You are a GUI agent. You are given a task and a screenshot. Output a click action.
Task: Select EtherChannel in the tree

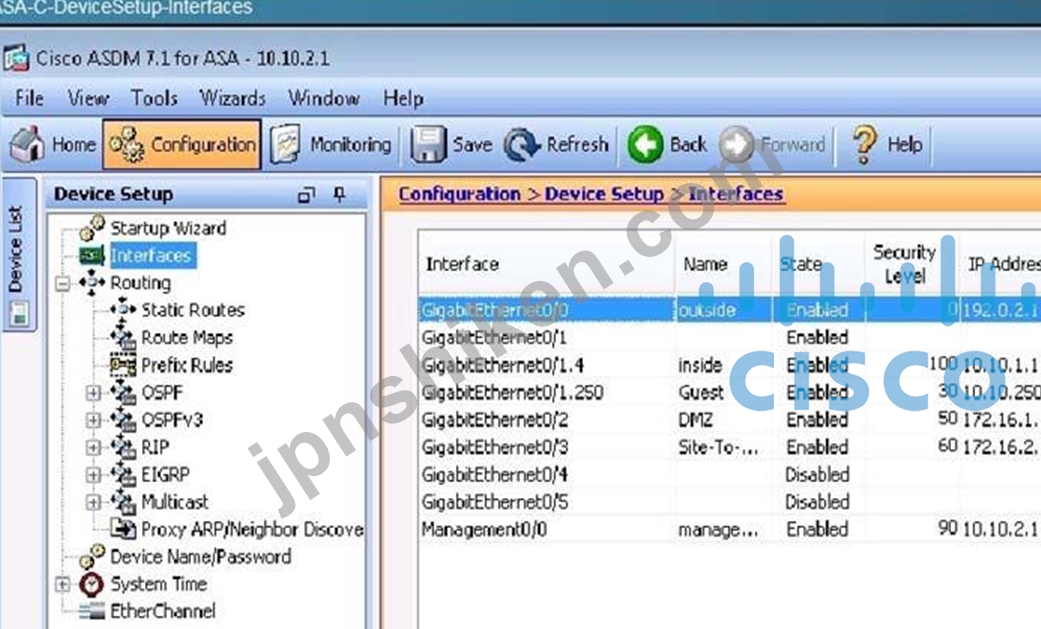click(x=163, y=611)
